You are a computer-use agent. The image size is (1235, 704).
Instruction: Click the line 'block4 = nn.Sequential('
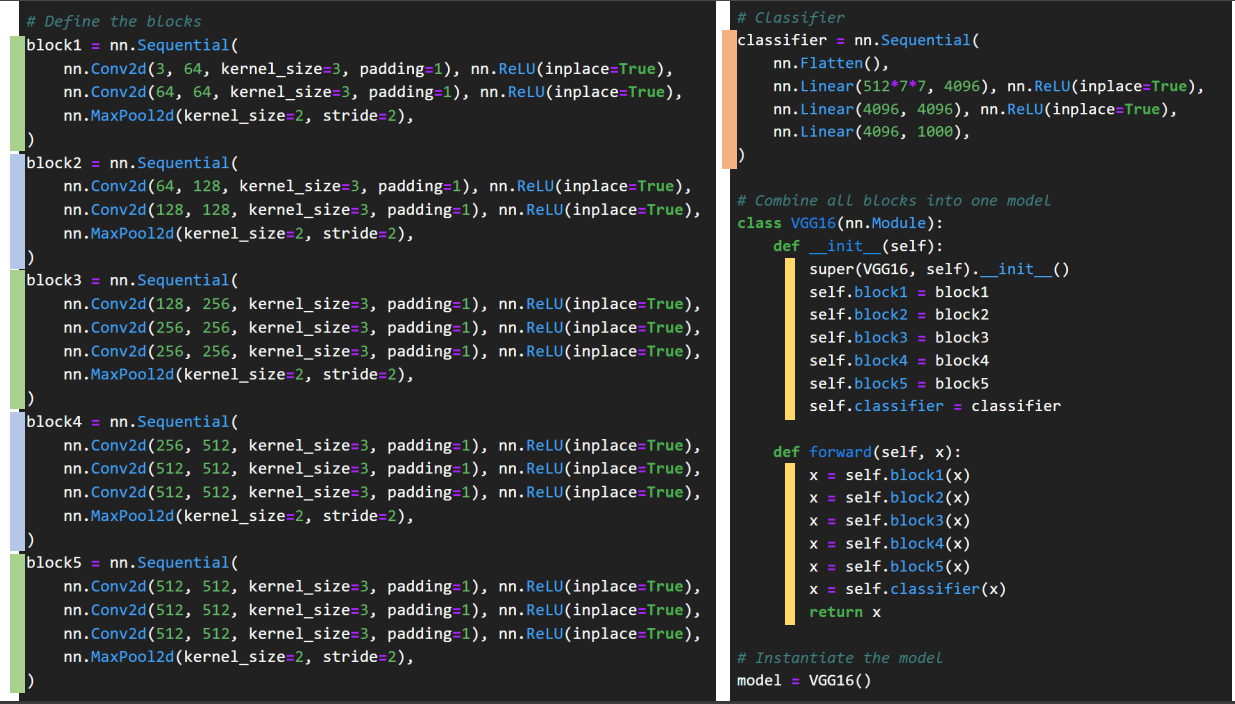132,422
